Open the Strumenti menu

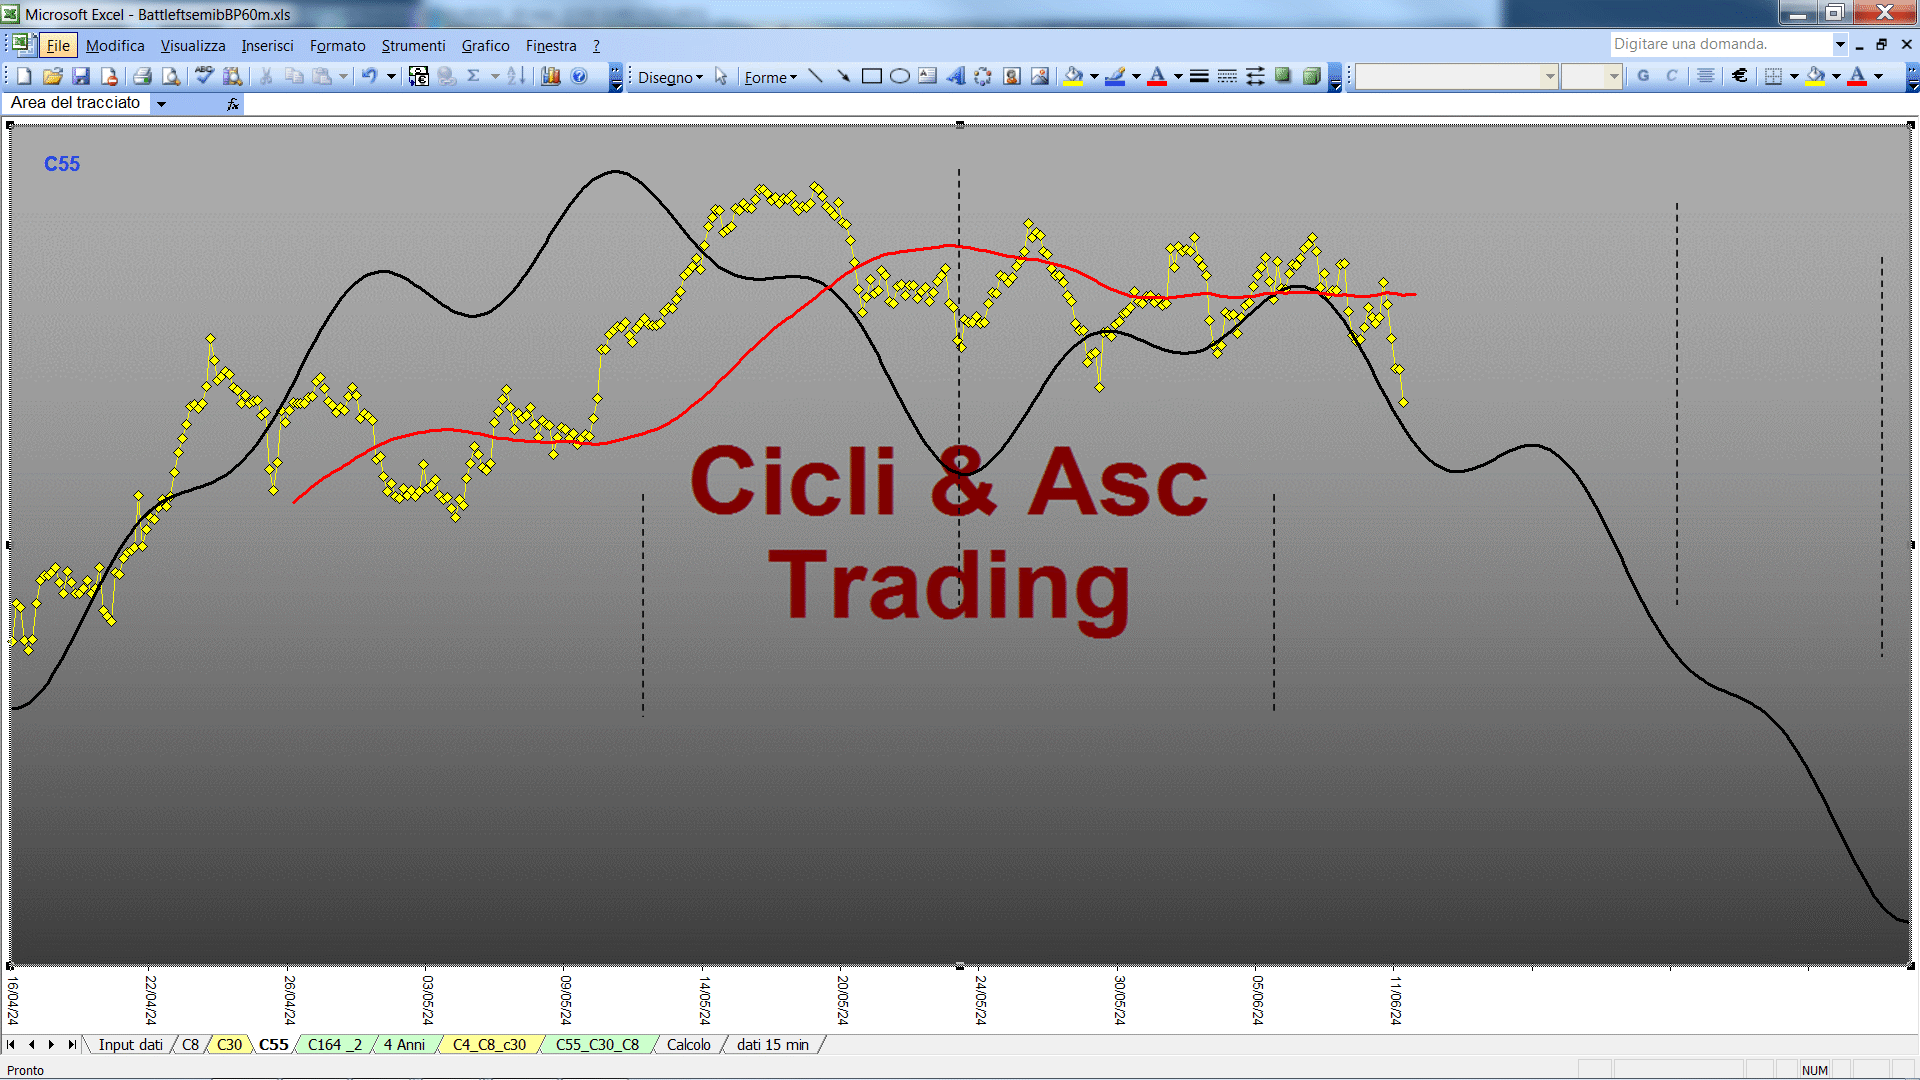(413, 46)
